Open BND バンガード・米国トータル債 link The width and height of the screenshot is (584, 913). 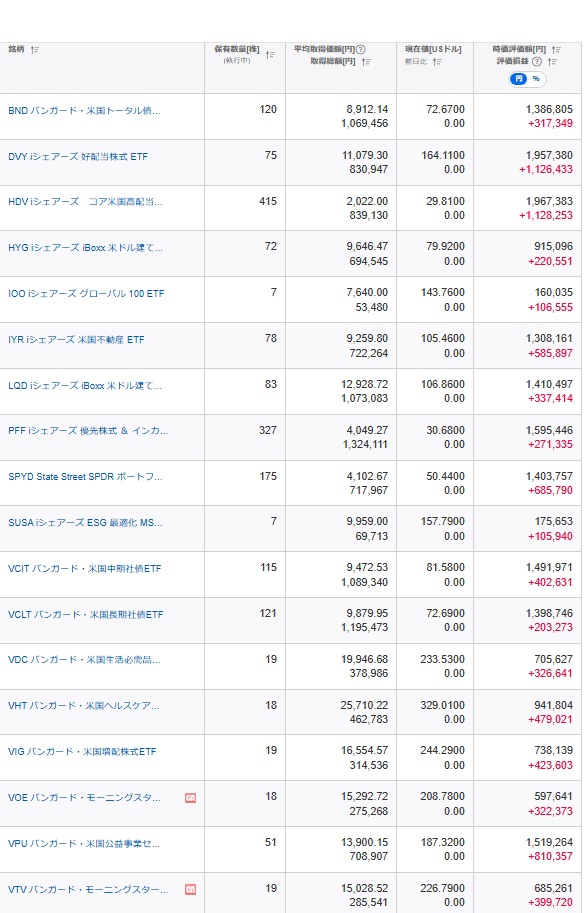click(84, 111)
